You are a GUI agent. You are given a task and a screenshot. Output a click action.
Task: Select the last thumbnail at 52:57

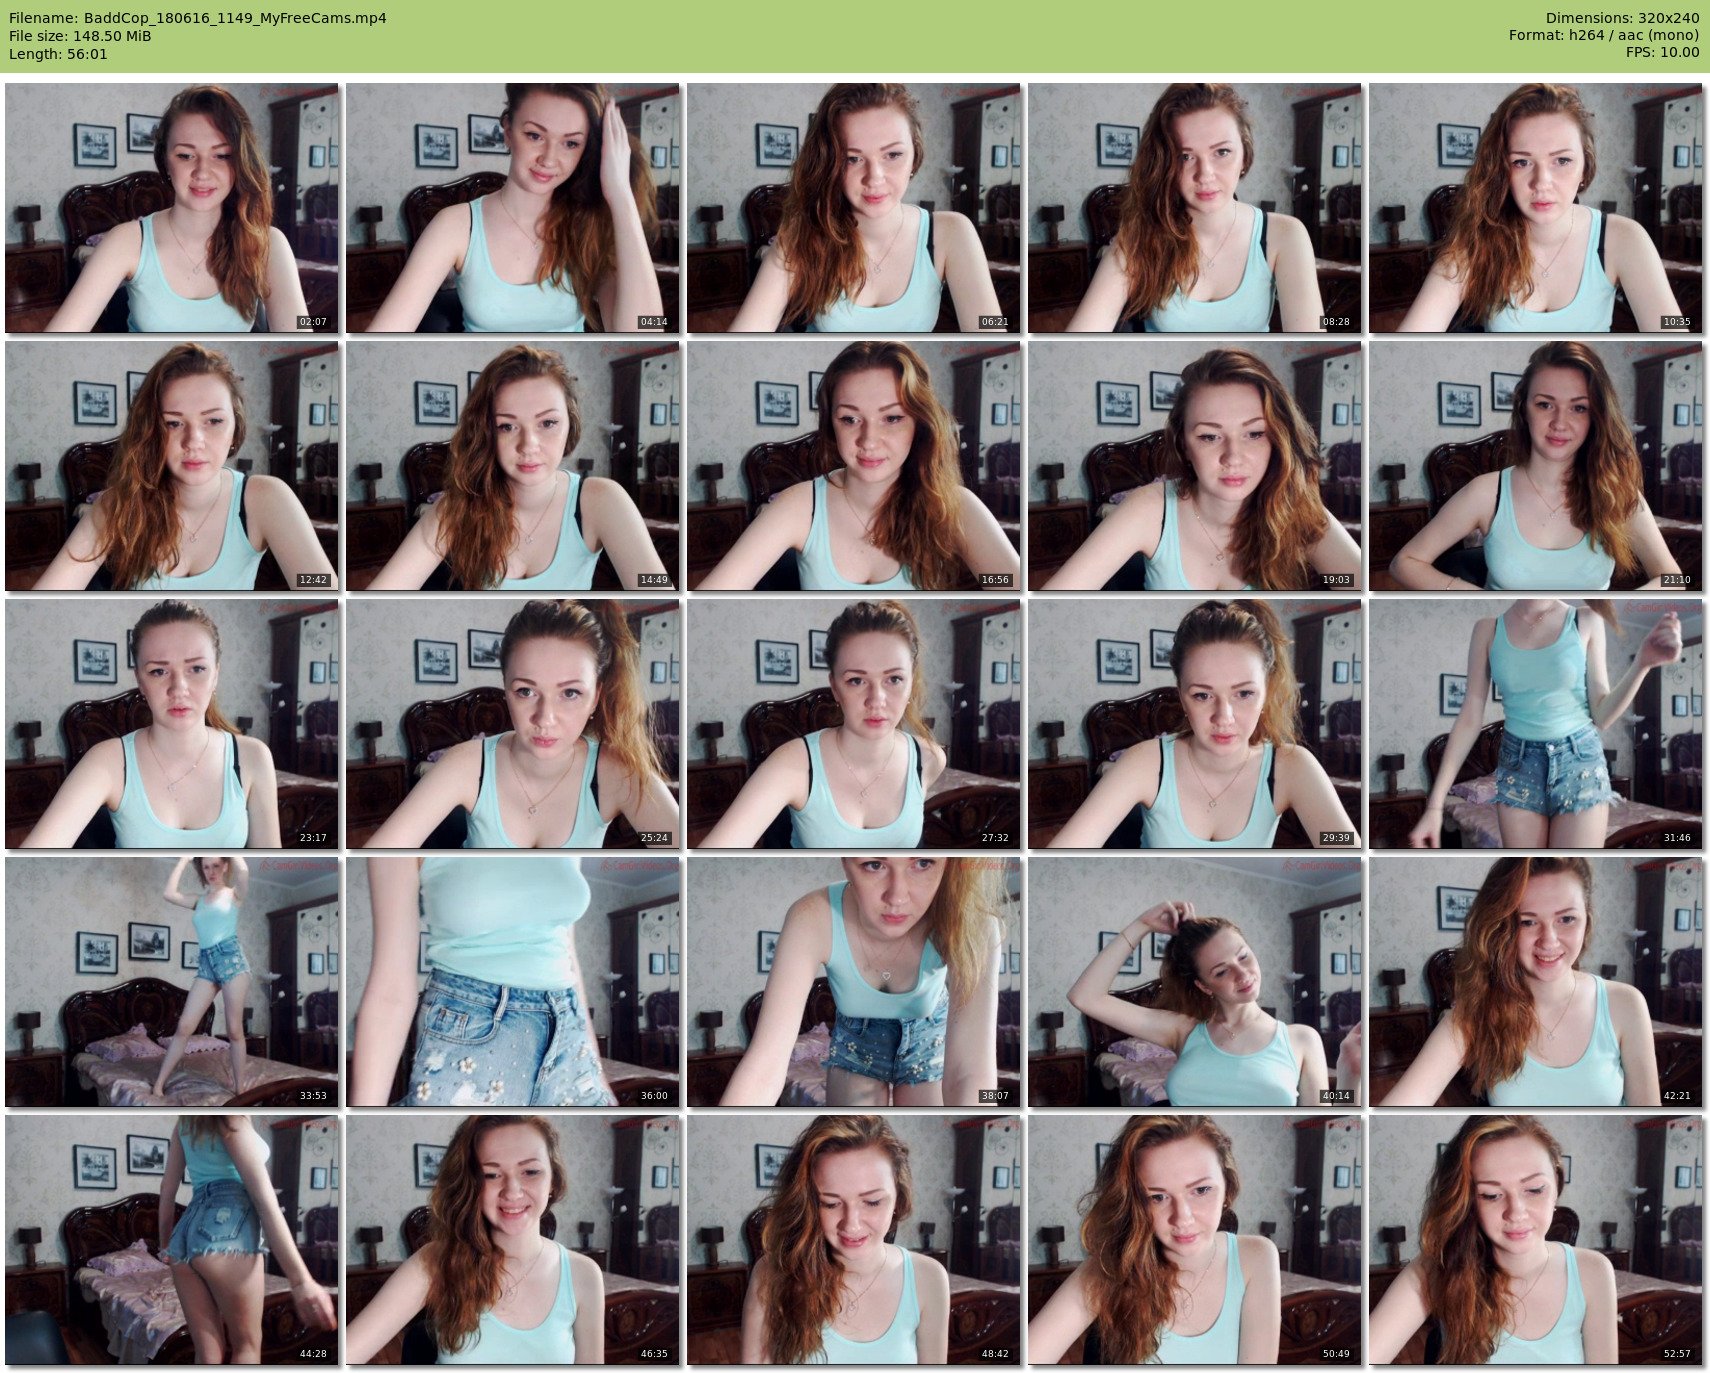tap(1535, 1240)
